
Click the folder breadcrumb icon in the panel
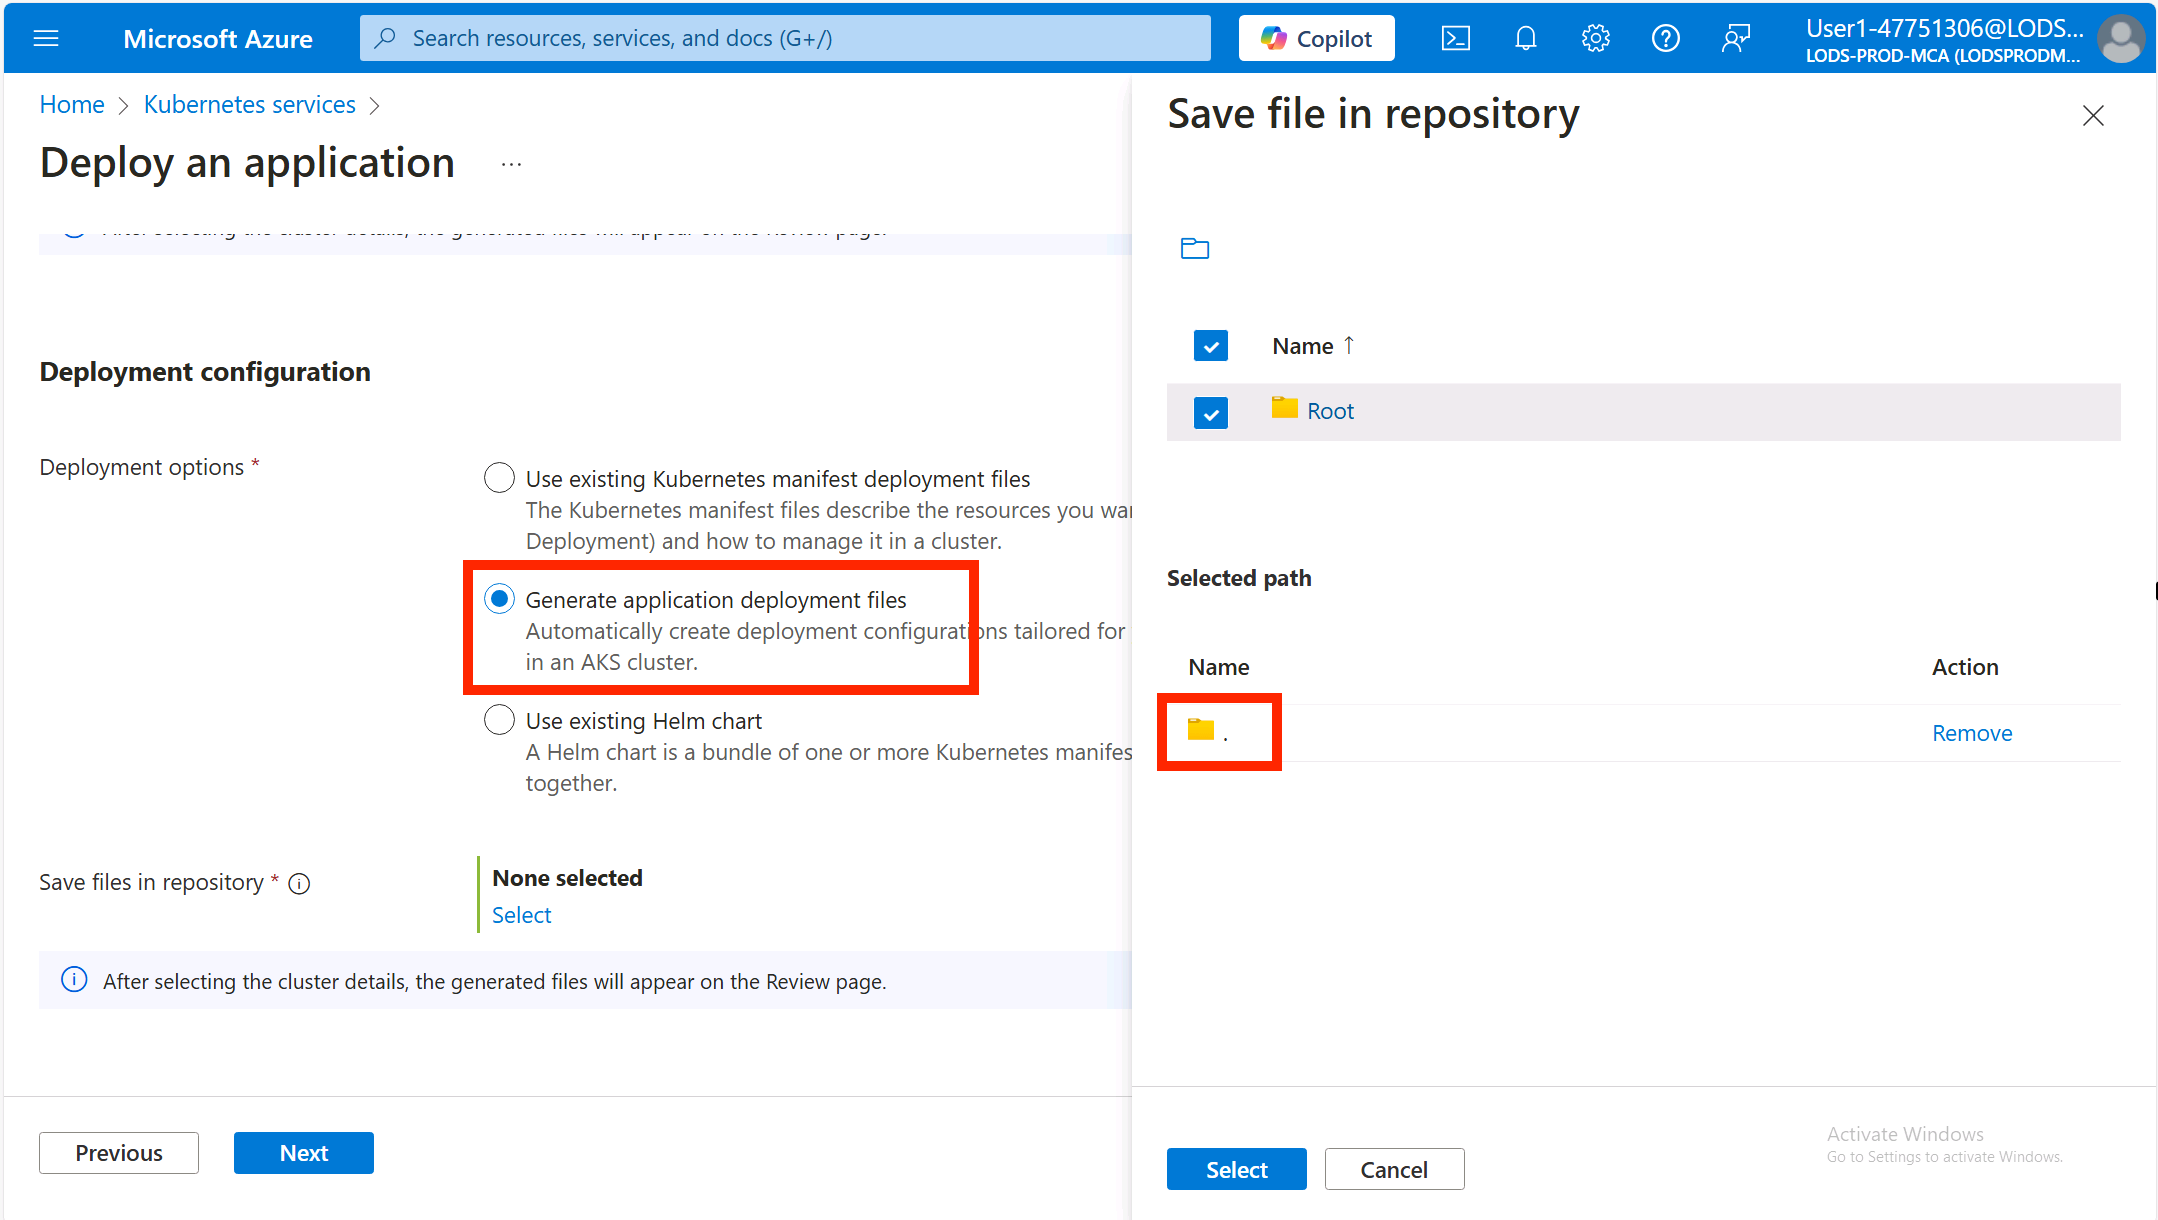[1195, 248]
